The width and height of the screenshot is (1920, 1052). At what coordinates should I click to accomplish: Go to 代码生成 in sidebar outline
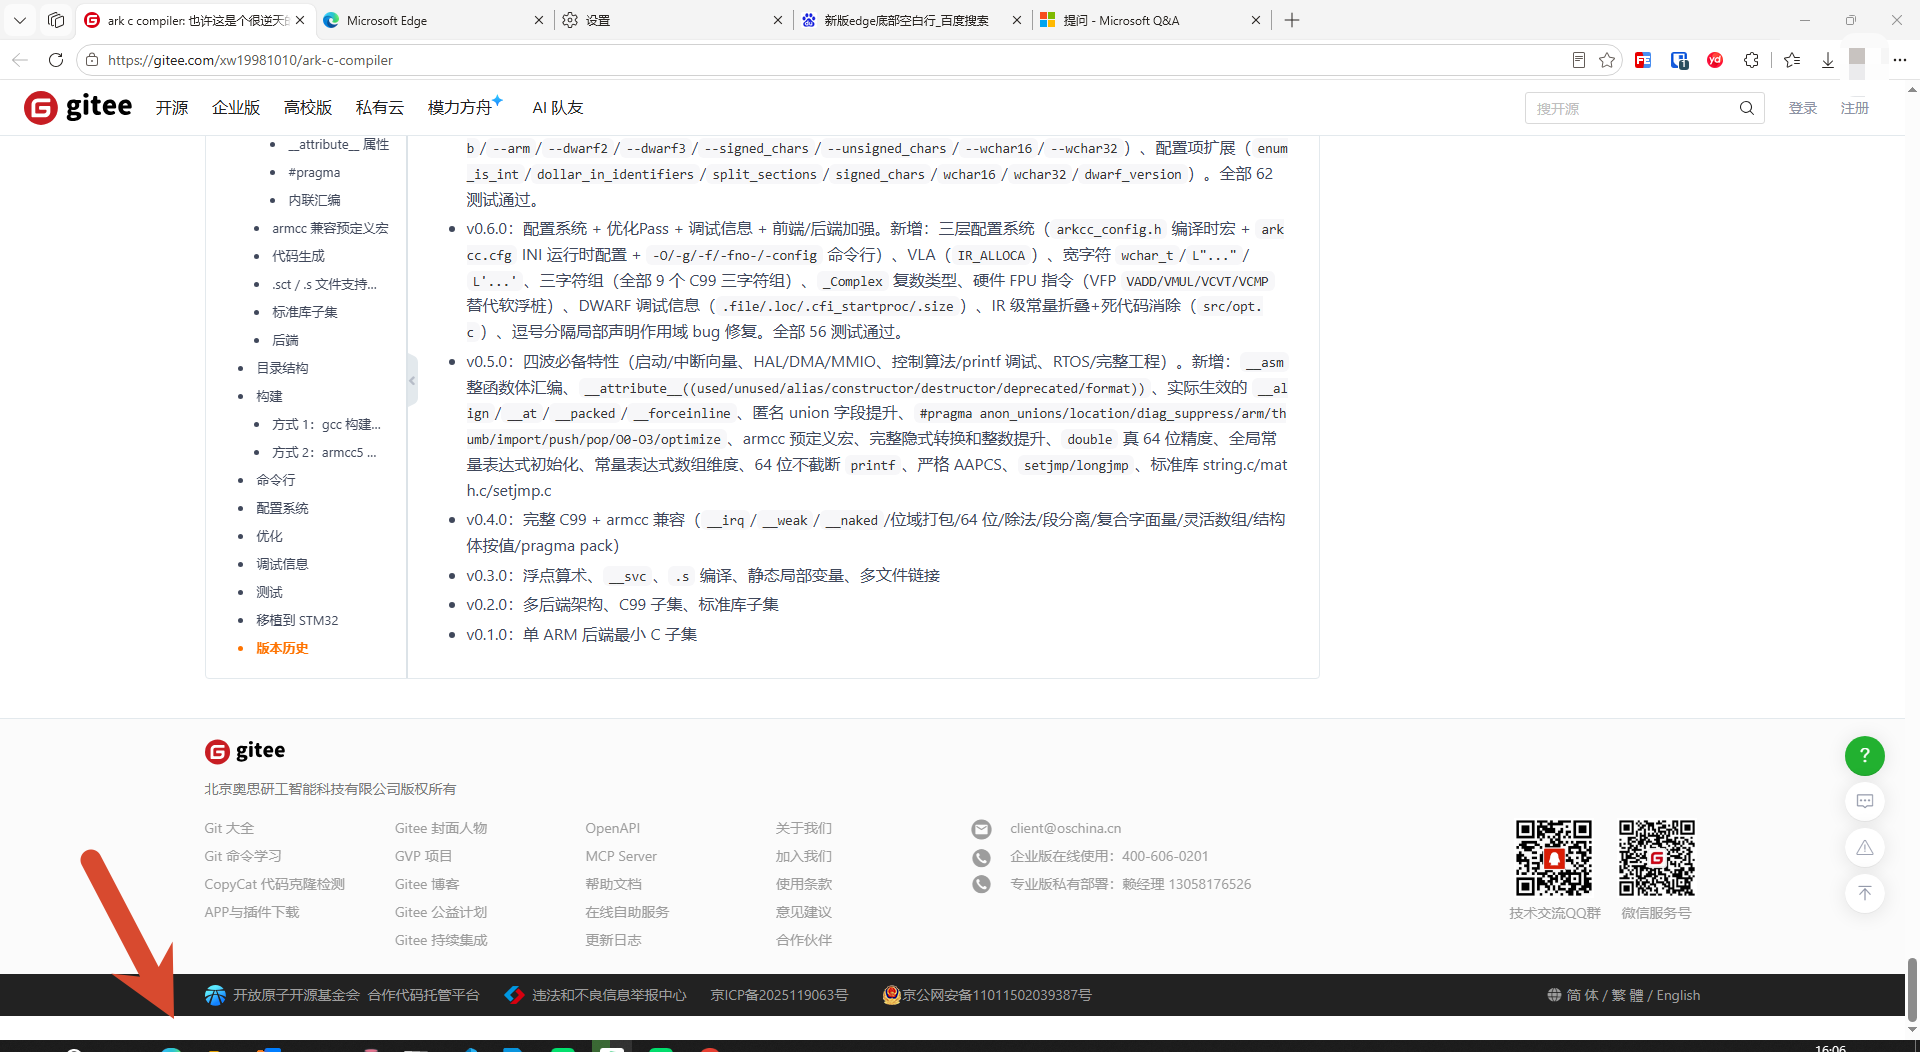click(298, 256)
